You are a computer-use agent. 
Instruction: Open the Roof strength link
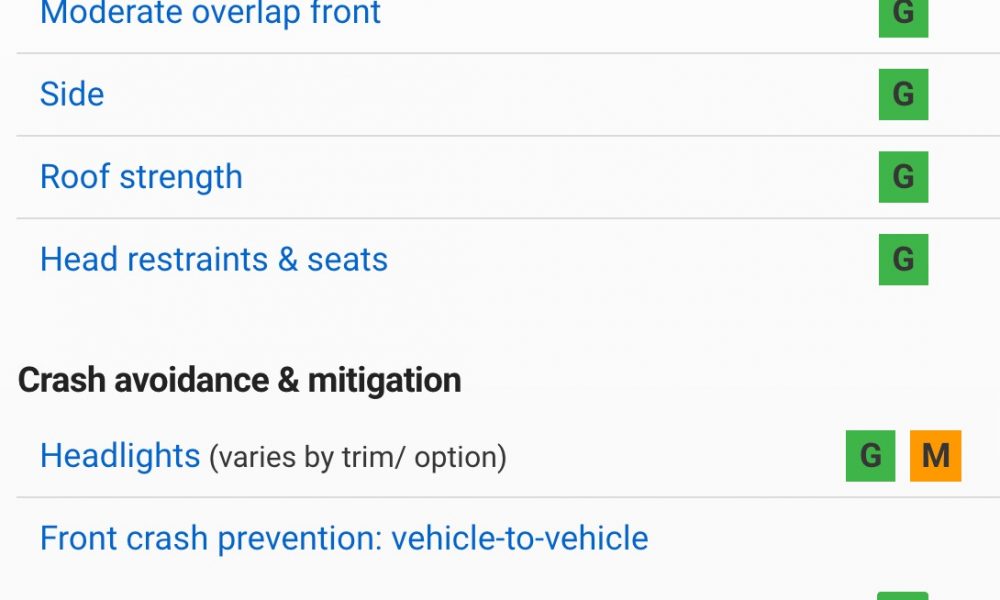[141, 177]
